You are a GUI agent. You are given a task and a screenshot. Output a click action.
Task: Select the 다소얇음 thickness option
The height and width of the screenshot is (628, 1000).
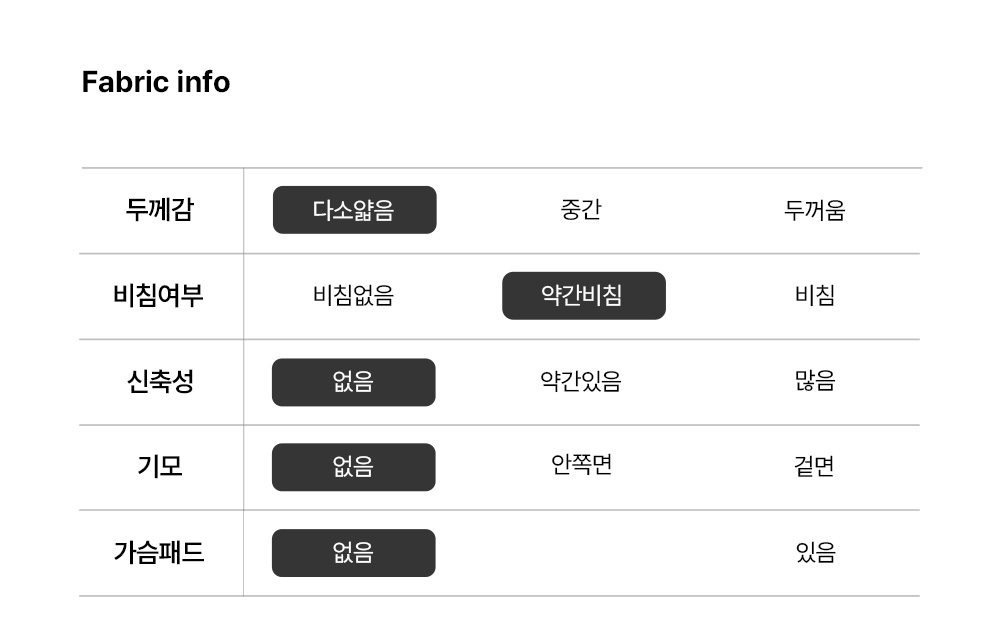(x=354, y=210)
